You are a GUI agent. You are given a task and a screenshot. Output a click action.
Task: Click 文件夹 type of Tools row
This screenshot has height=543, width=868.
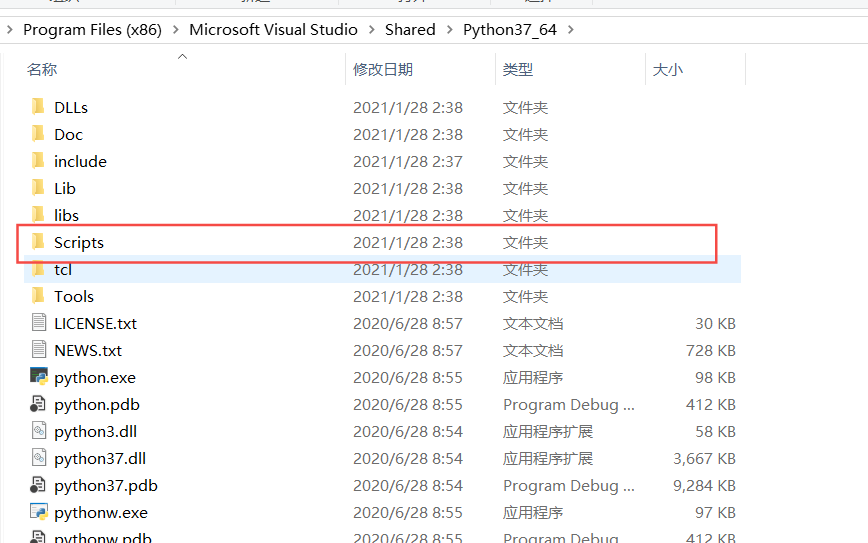[525, 297]
